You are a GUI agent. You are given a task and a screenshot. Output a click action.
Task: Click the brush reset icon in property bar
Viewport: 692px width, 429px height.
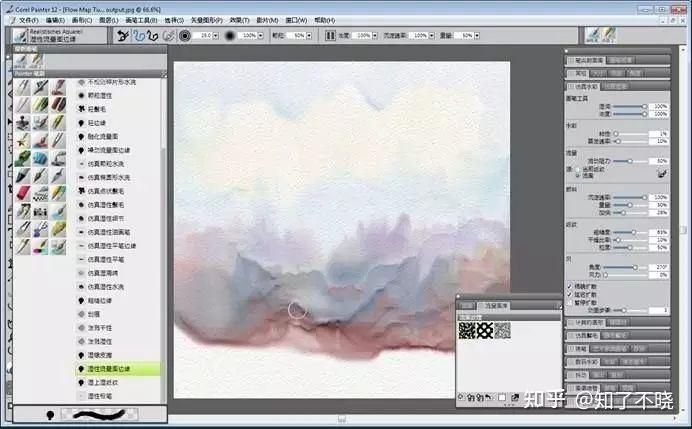(123, 35)
